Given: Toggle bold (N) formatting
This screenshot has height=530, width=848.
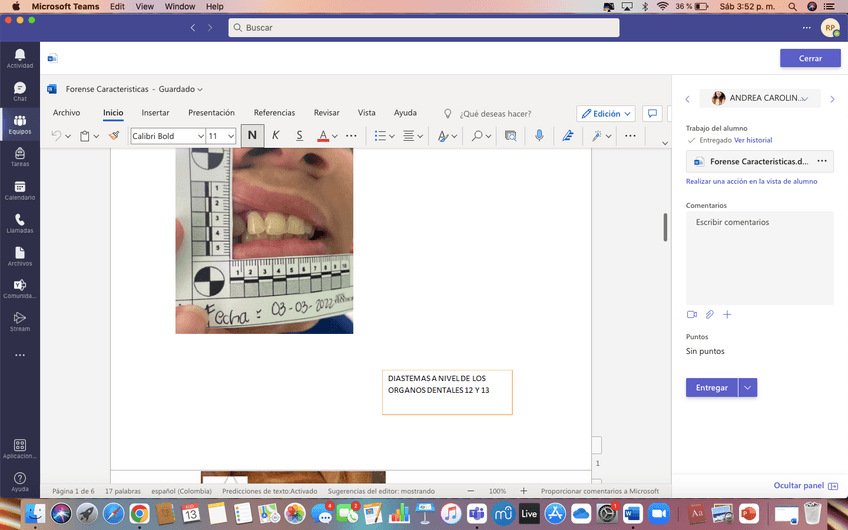Looking at the screenshot, I should point(252,136).
